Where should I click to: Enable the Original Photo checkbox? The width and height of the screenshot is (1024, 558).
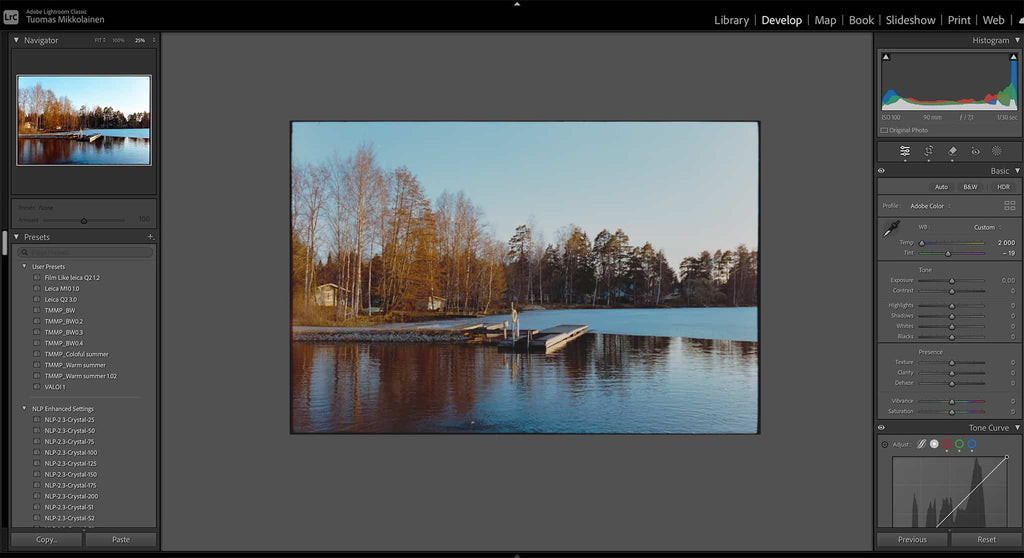pos(884,130)
